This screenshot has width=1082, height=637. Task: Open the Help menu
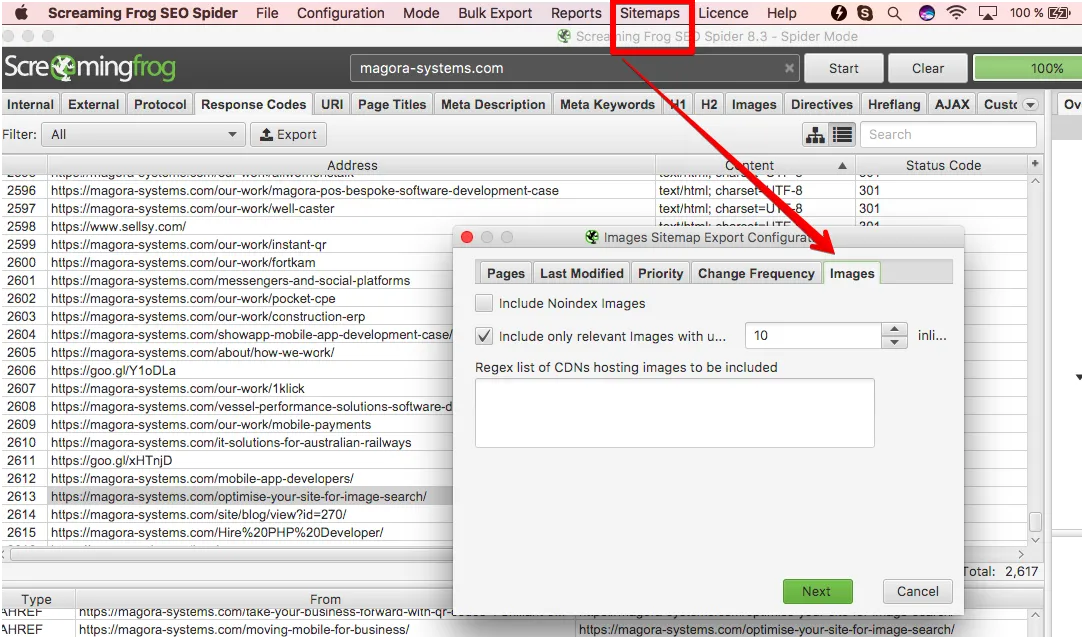[781, 13]
